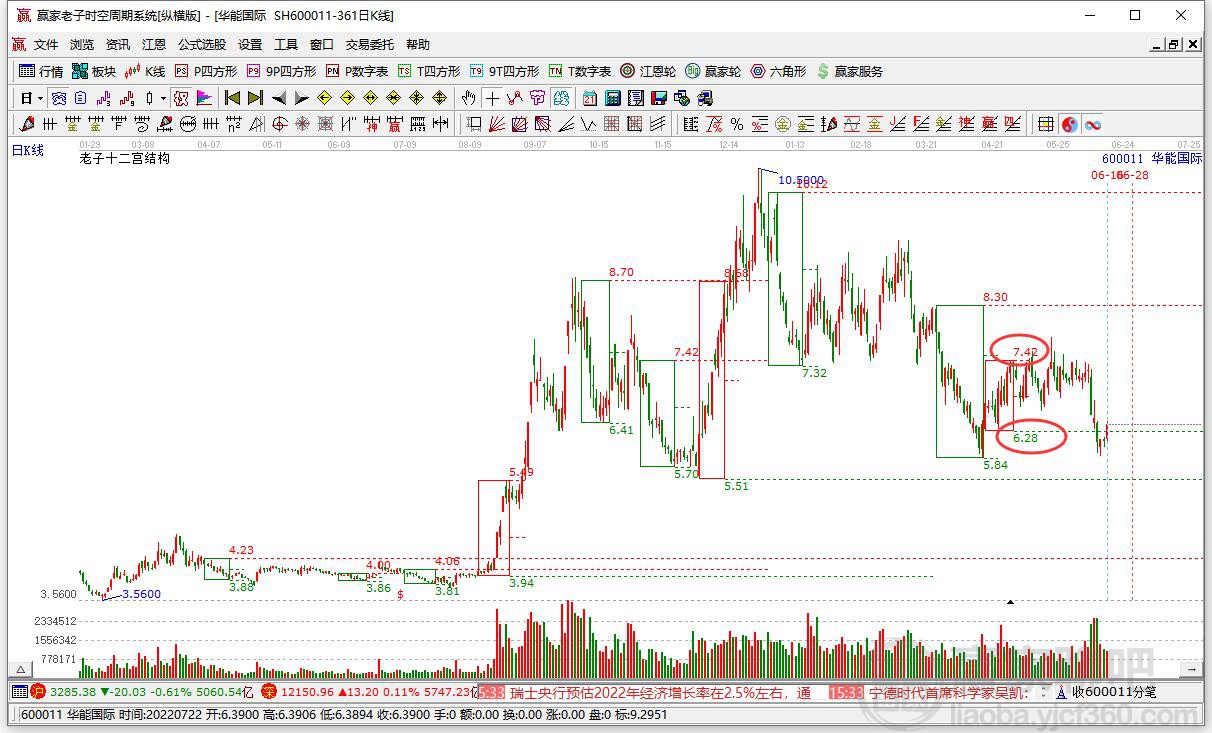Open the 文件 menu
Screen dimensions: 1212x733
(46, 45)
